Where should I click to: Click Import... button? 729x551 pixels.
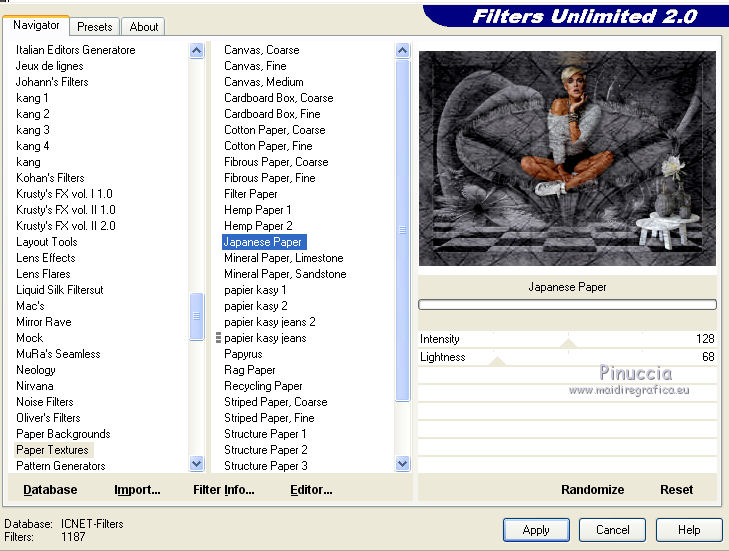click(x=137, y=490)
